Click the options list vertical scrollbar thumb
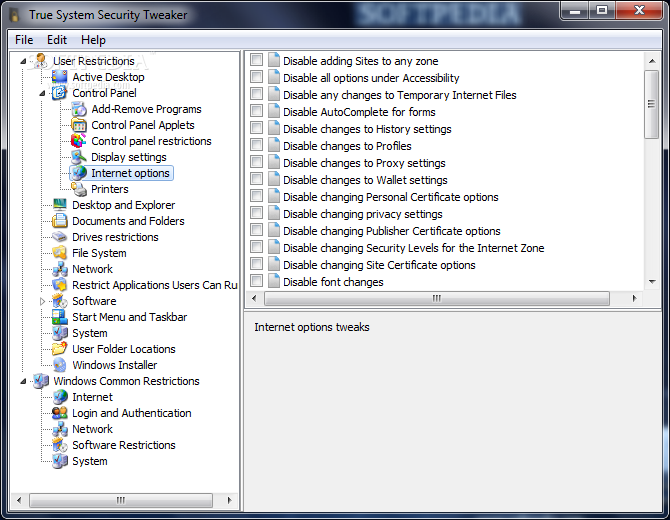 click(x=652, y=104)
